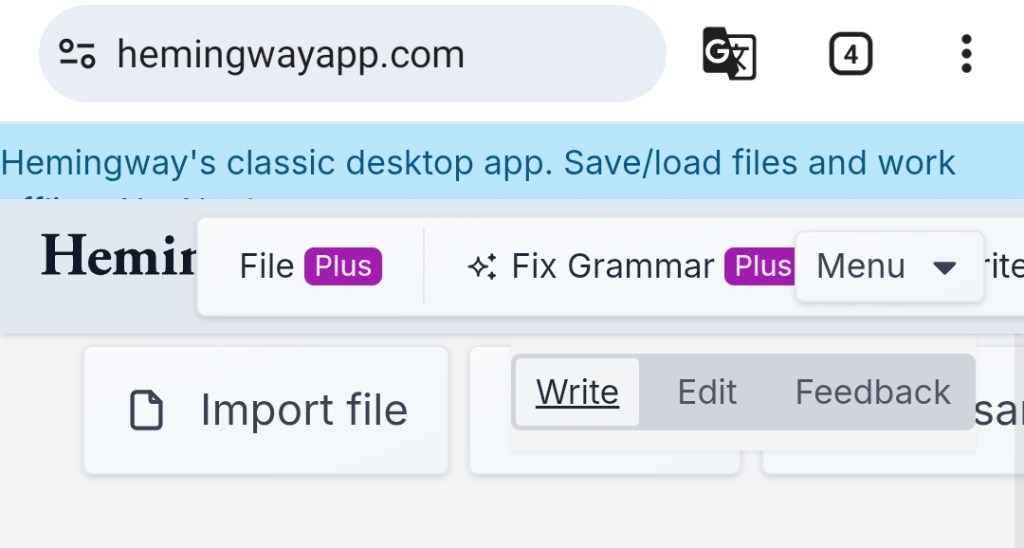This screenshot has height=548, width=1024.
Task: Click the down caret arrow beside Menu
Action: pyautogui.click(x=943, y=268)
